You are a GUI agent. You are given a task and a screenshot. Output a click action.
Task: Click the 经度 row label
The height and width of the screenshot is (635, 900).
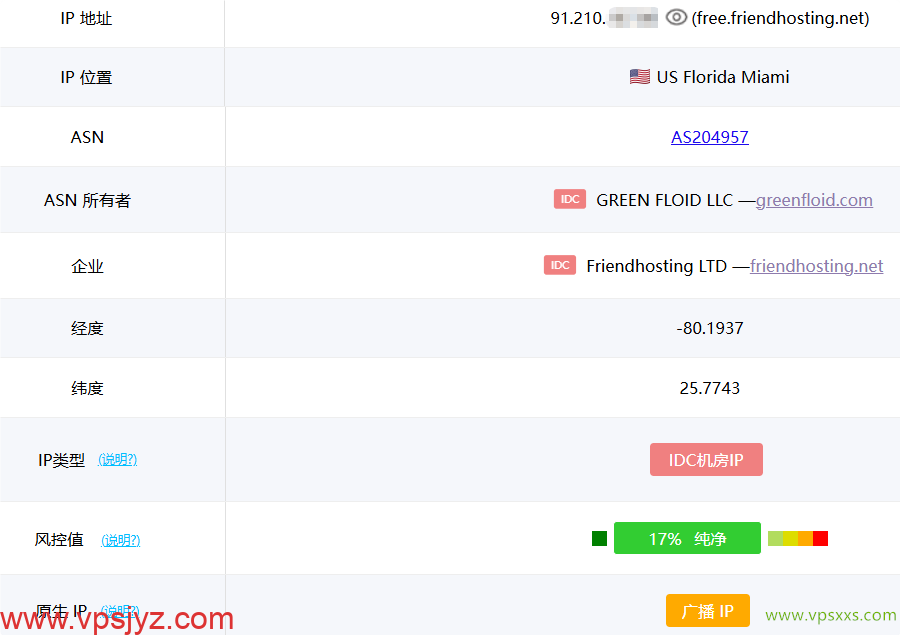click(x=87, y=328)
